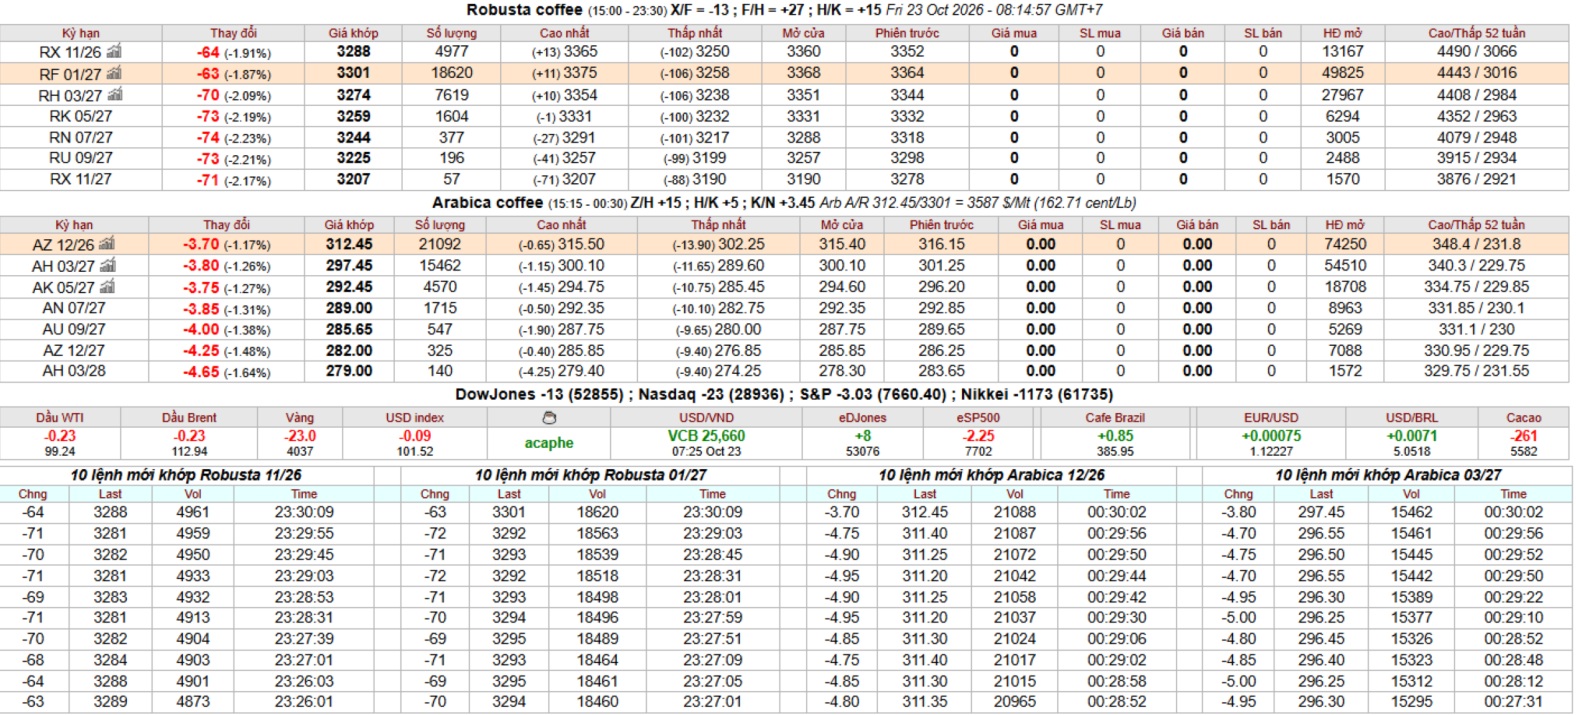1576x715 pixels.
Task: Click '10 lệnh mới khớp Robusta 01/27' heading
Action: pos(590,475)
